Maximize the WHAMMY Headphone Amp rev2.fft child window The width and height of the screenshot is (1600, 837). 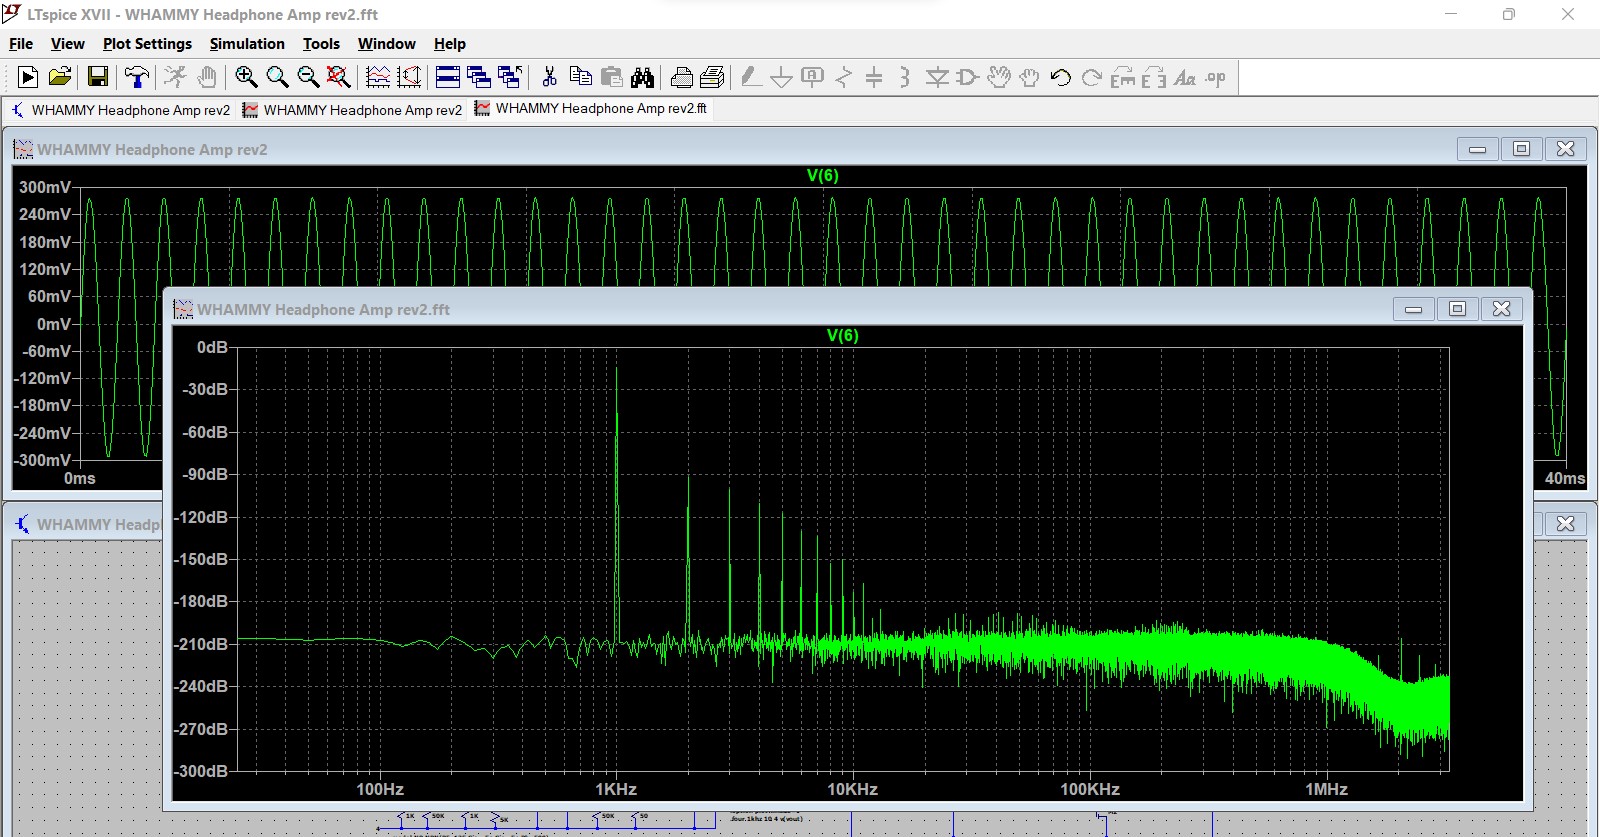(x=1457, y=309)
